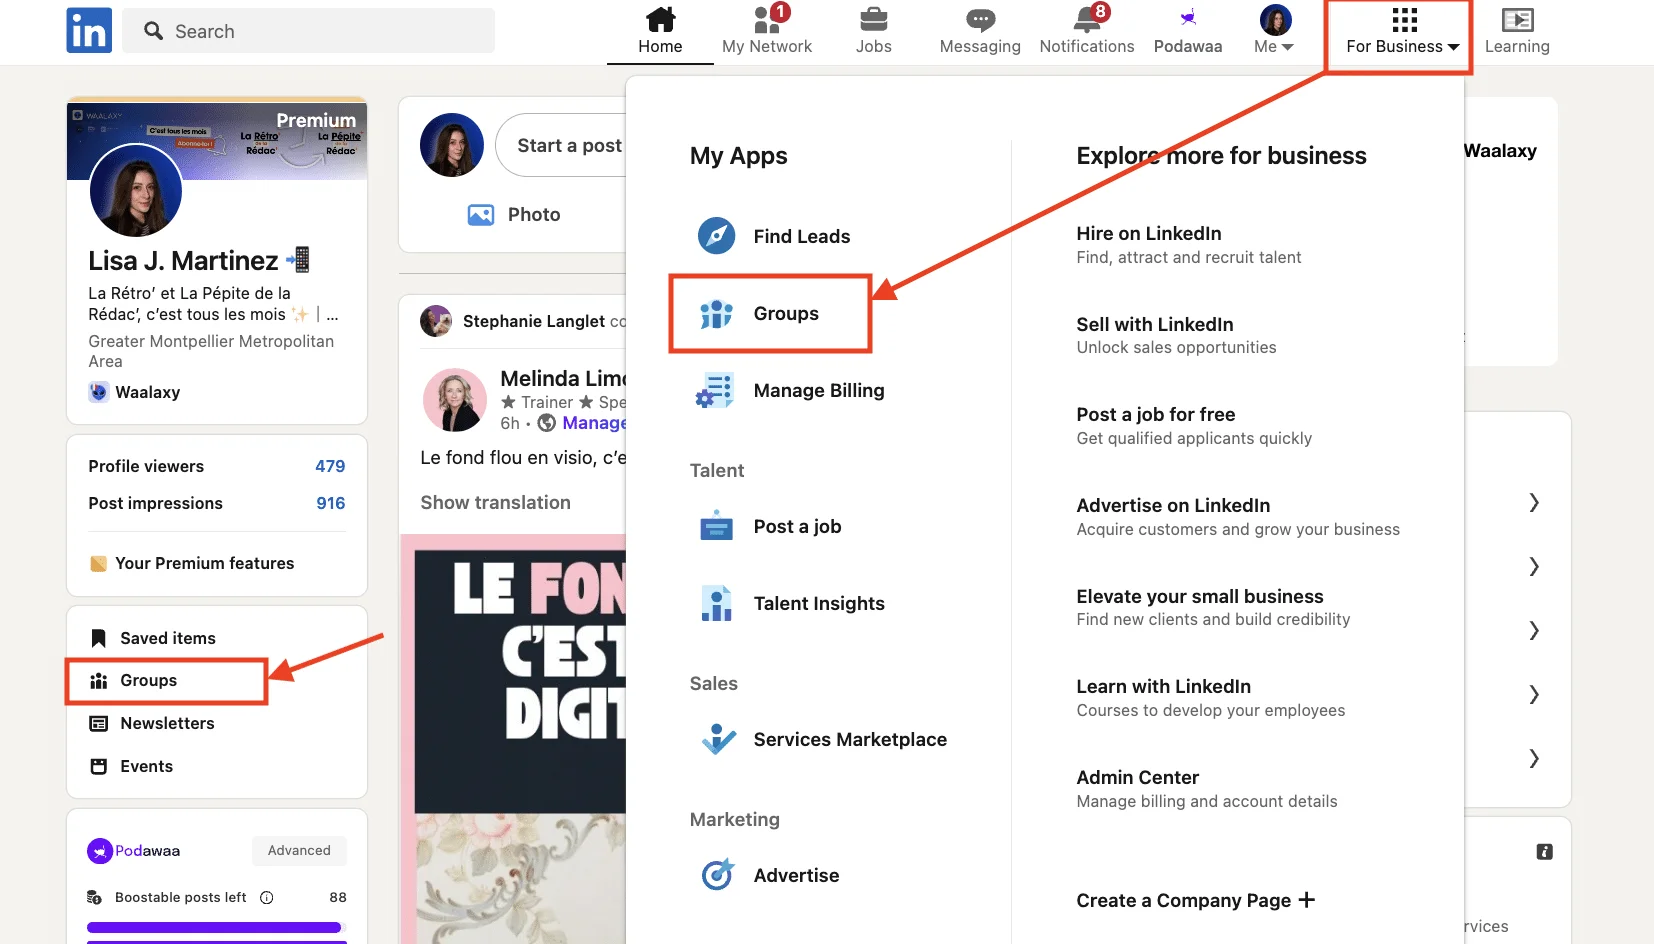Screen dimensions: 1654x944
Task: Click inside the Search field
Action: [x=308, y=31]
